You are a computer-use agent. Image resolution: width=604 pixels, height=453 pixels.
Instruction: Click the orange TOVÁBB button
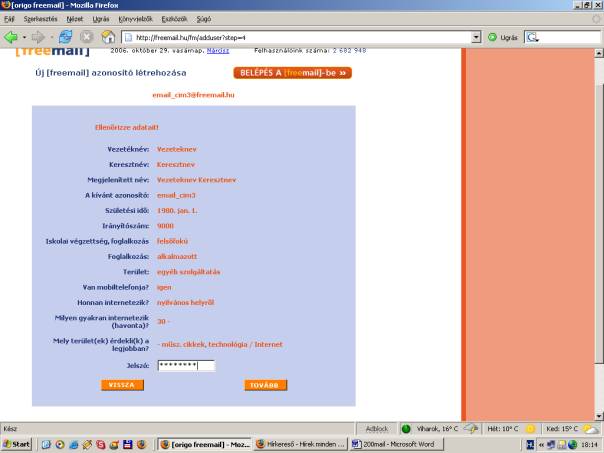267,385
